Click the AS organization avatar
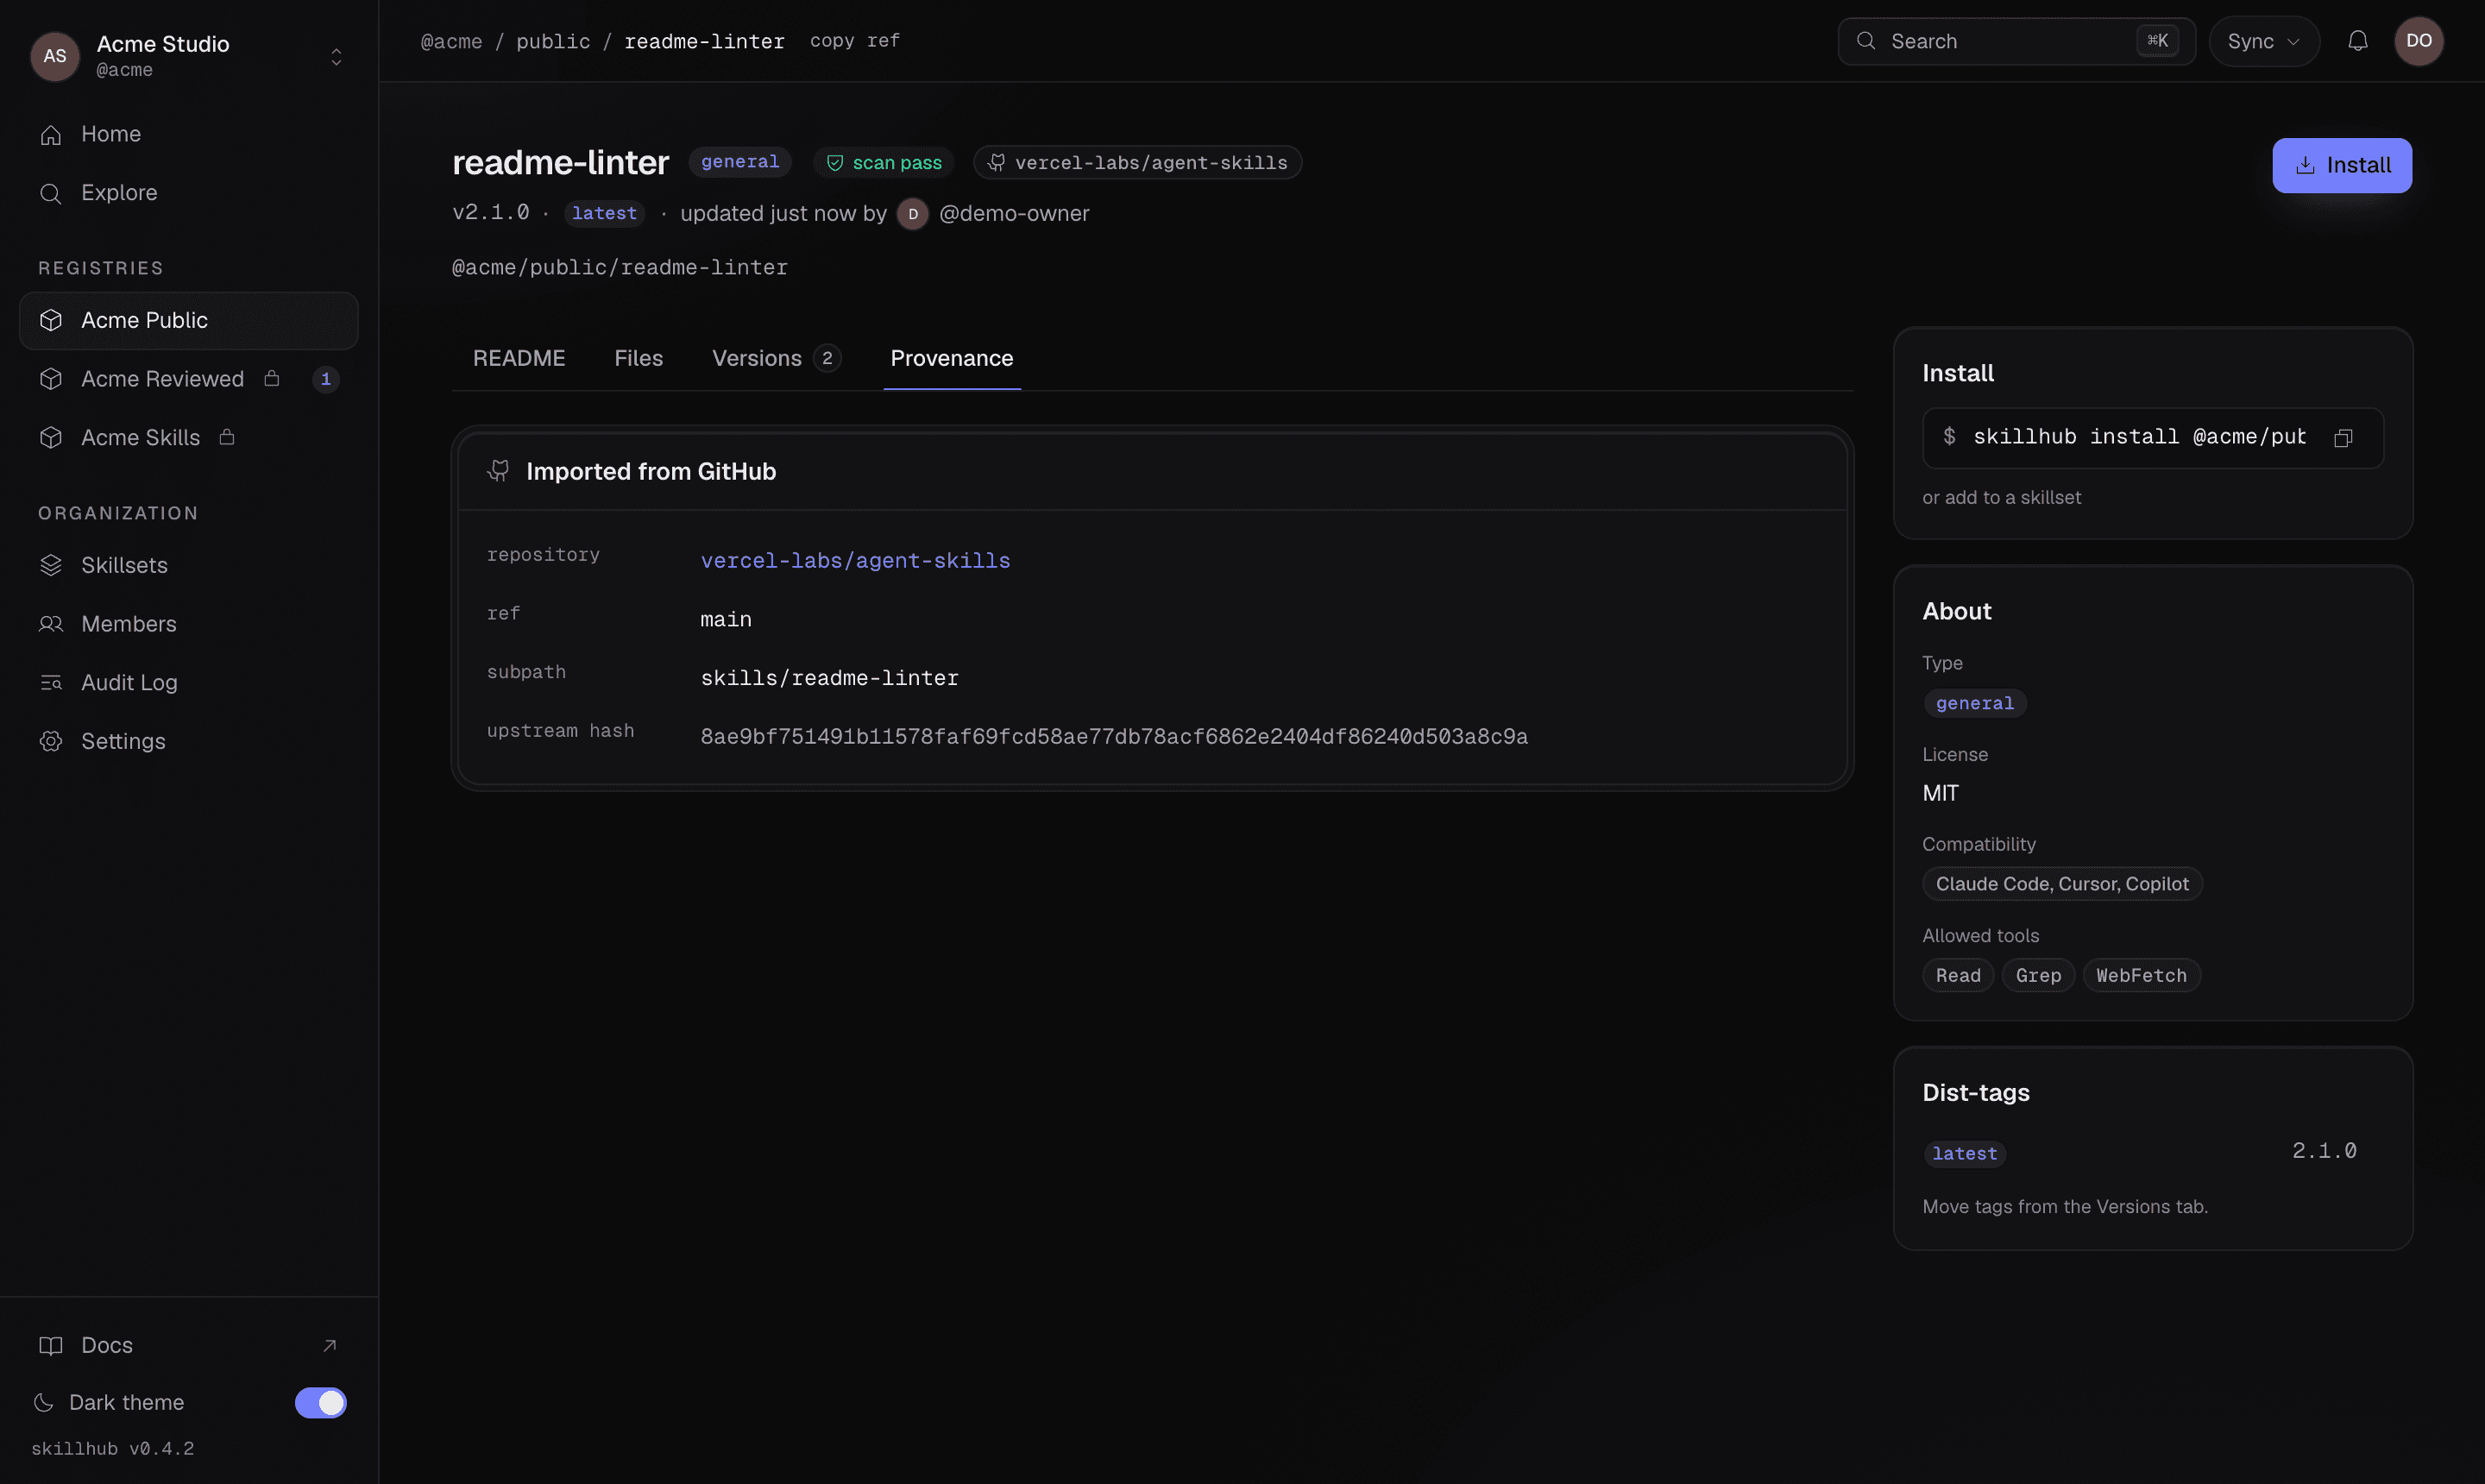The width and height of the screenshot is (2485, 1484). [55, 56]
